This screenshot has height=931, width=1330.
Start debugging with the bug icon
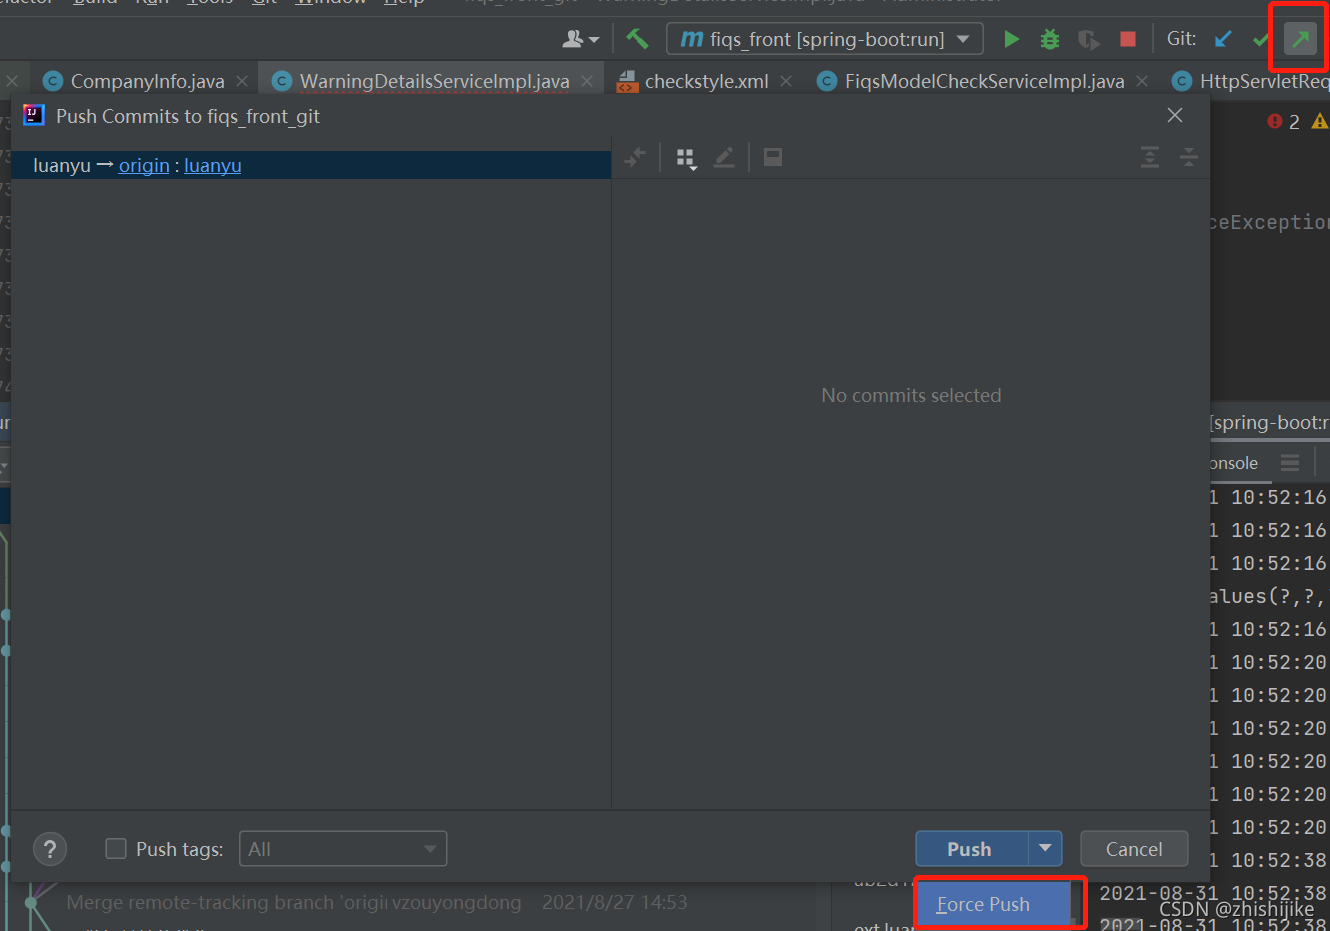[x=1049, y=39]
